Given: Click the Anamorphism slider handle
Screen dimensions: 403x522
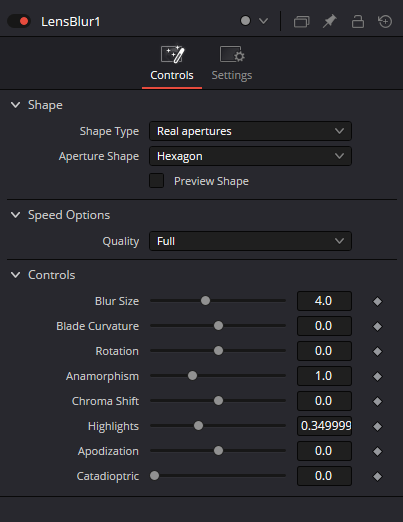Looking at the screenshot, I should click(x=192, y=376).
